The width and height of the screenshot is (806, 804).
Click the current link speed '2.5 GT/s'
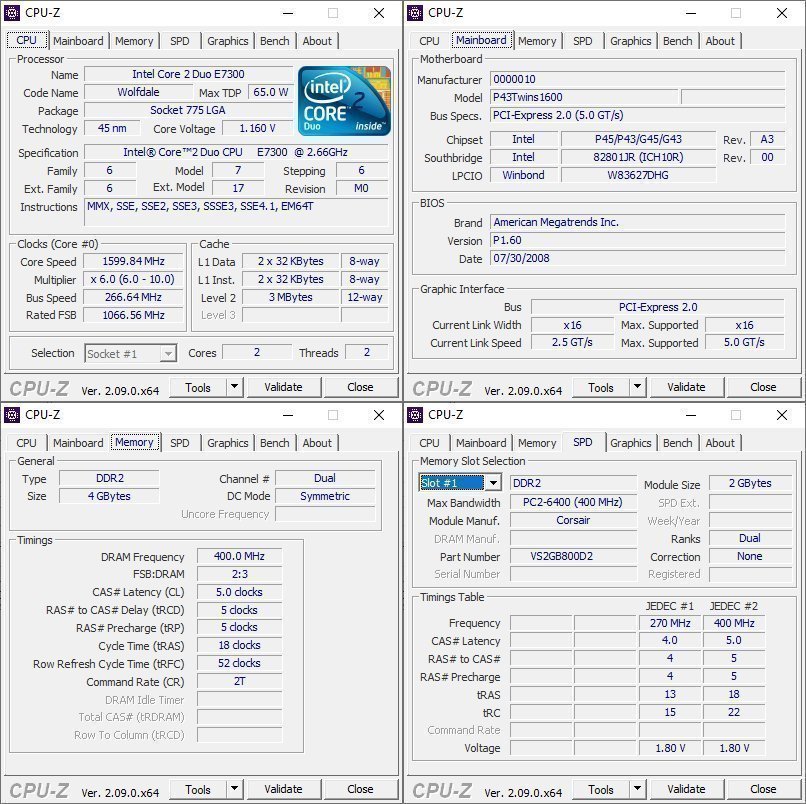(x=572, y=342)
